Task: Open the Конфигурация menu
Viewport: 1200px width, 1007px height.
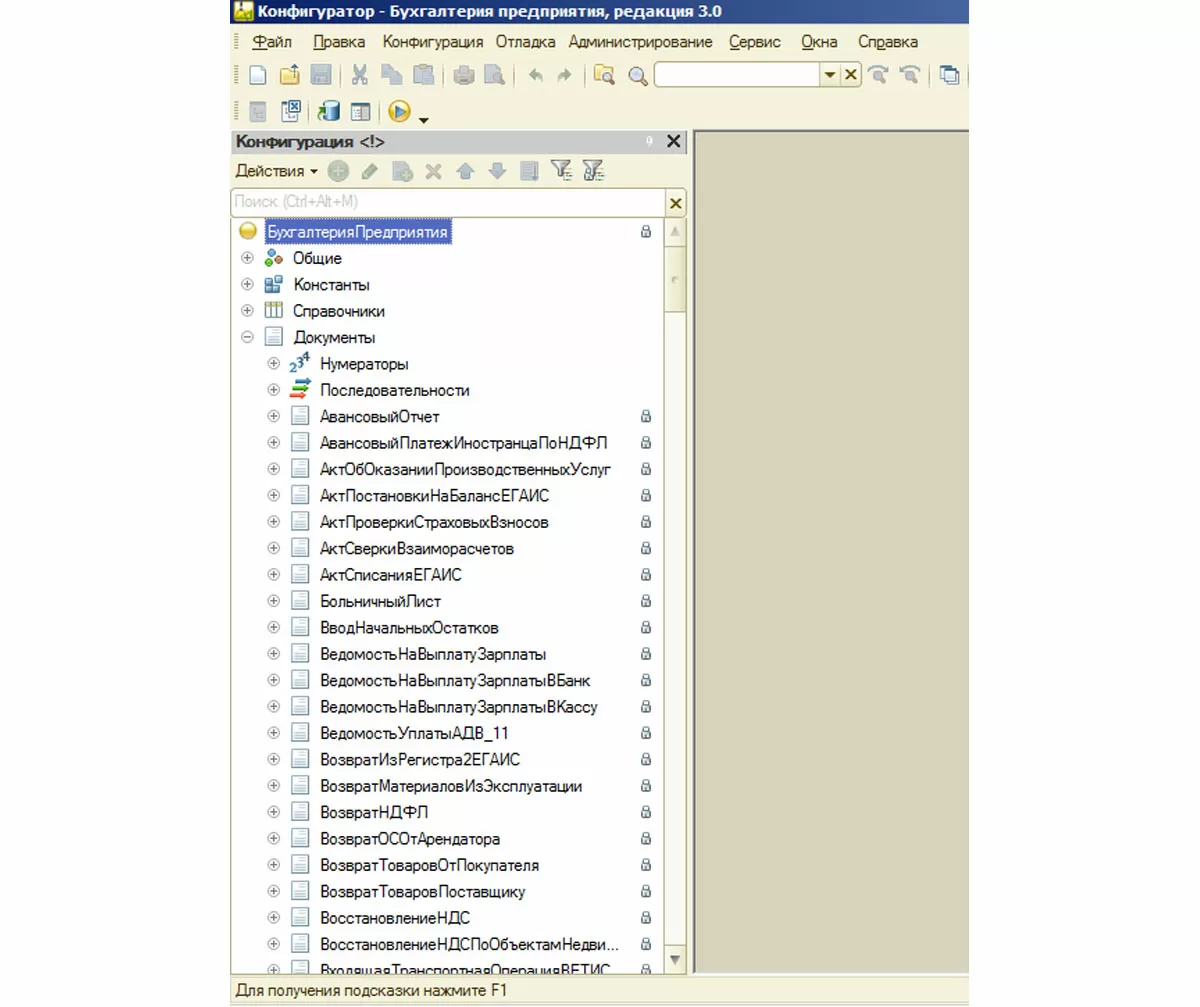Action: pyautogui.click(x=433, y=42)
